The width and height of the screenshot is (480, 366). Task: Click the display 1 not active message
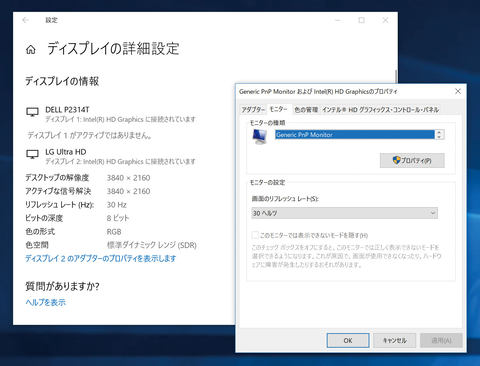(89, 135)
